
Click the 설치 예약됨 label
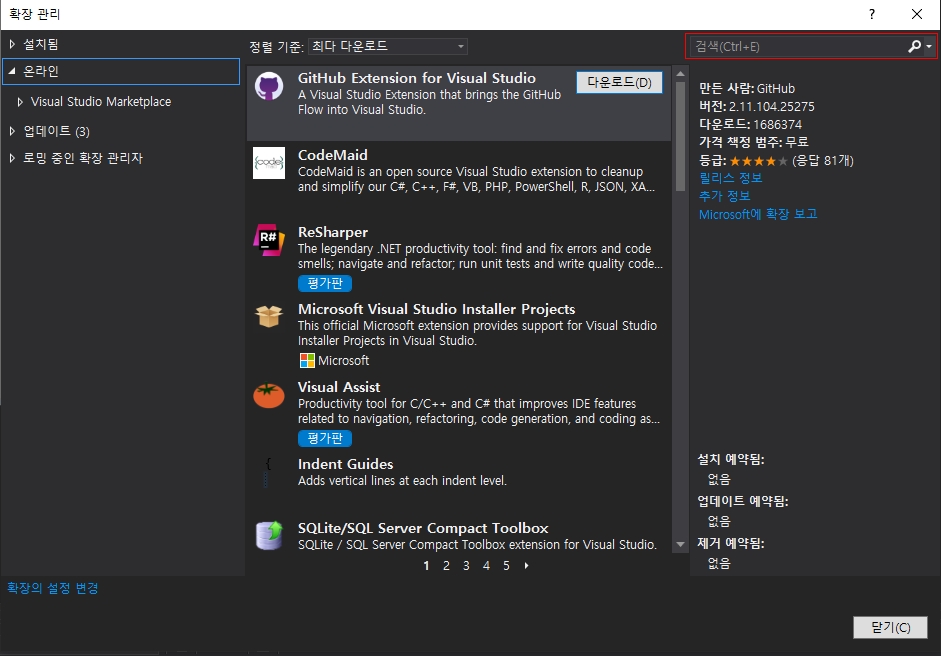click(730, 459)
